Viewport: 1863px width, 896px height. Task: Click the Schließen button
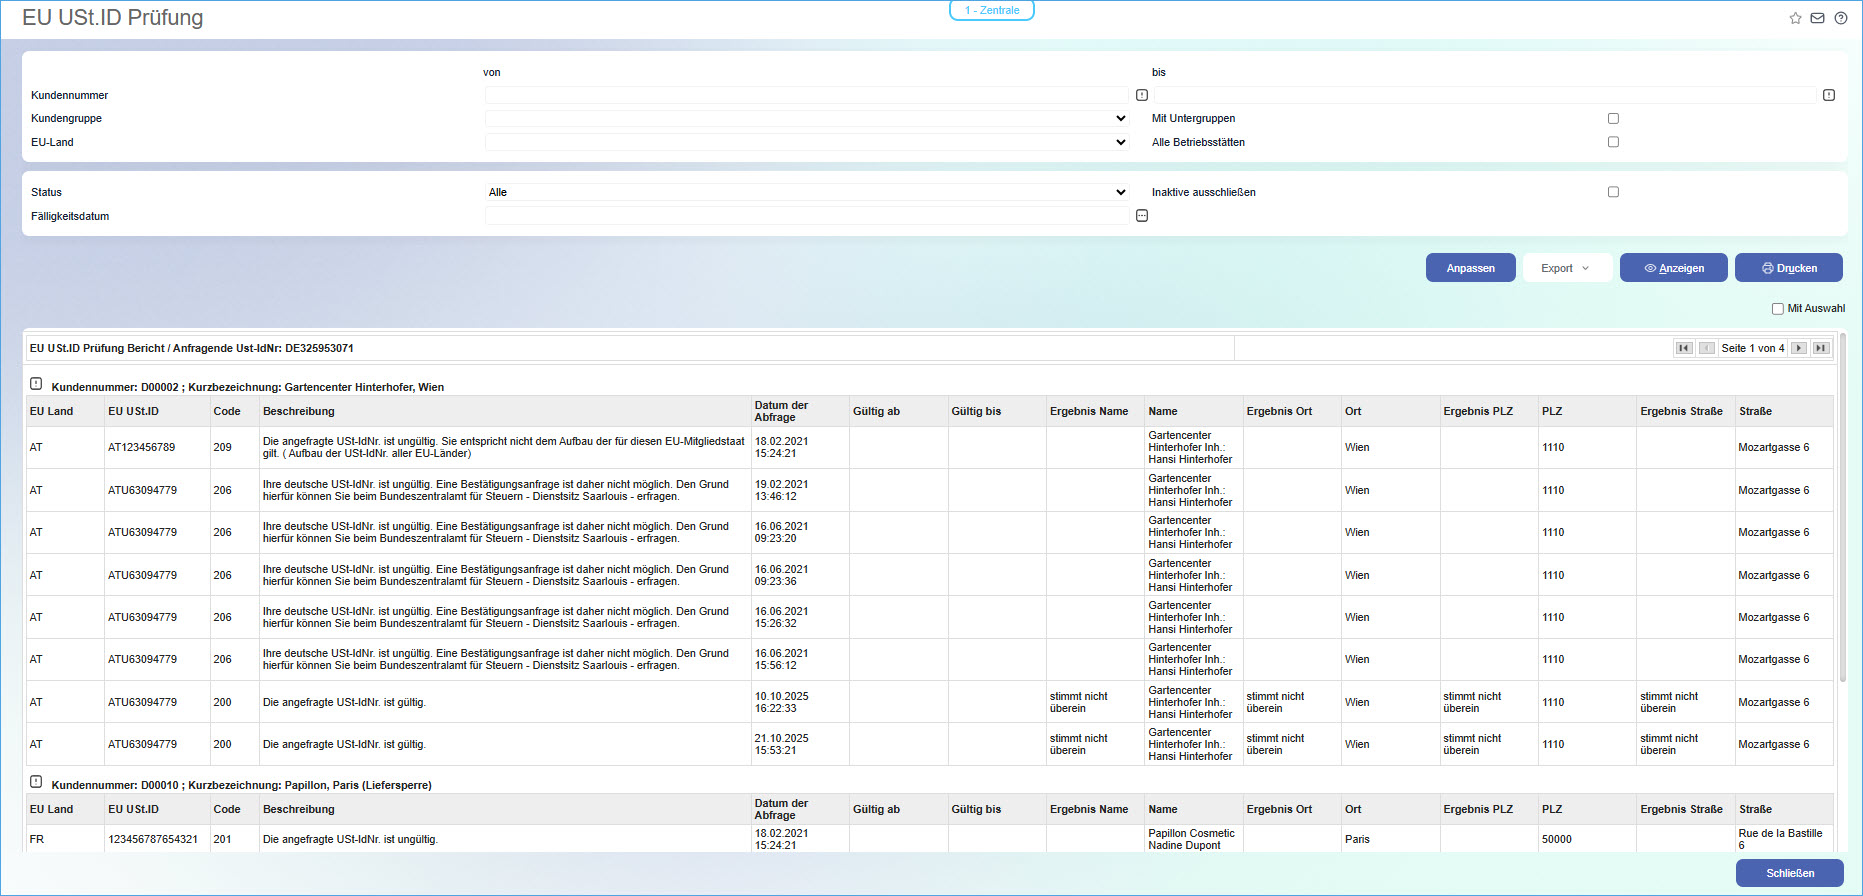[x=1789, y=873]
